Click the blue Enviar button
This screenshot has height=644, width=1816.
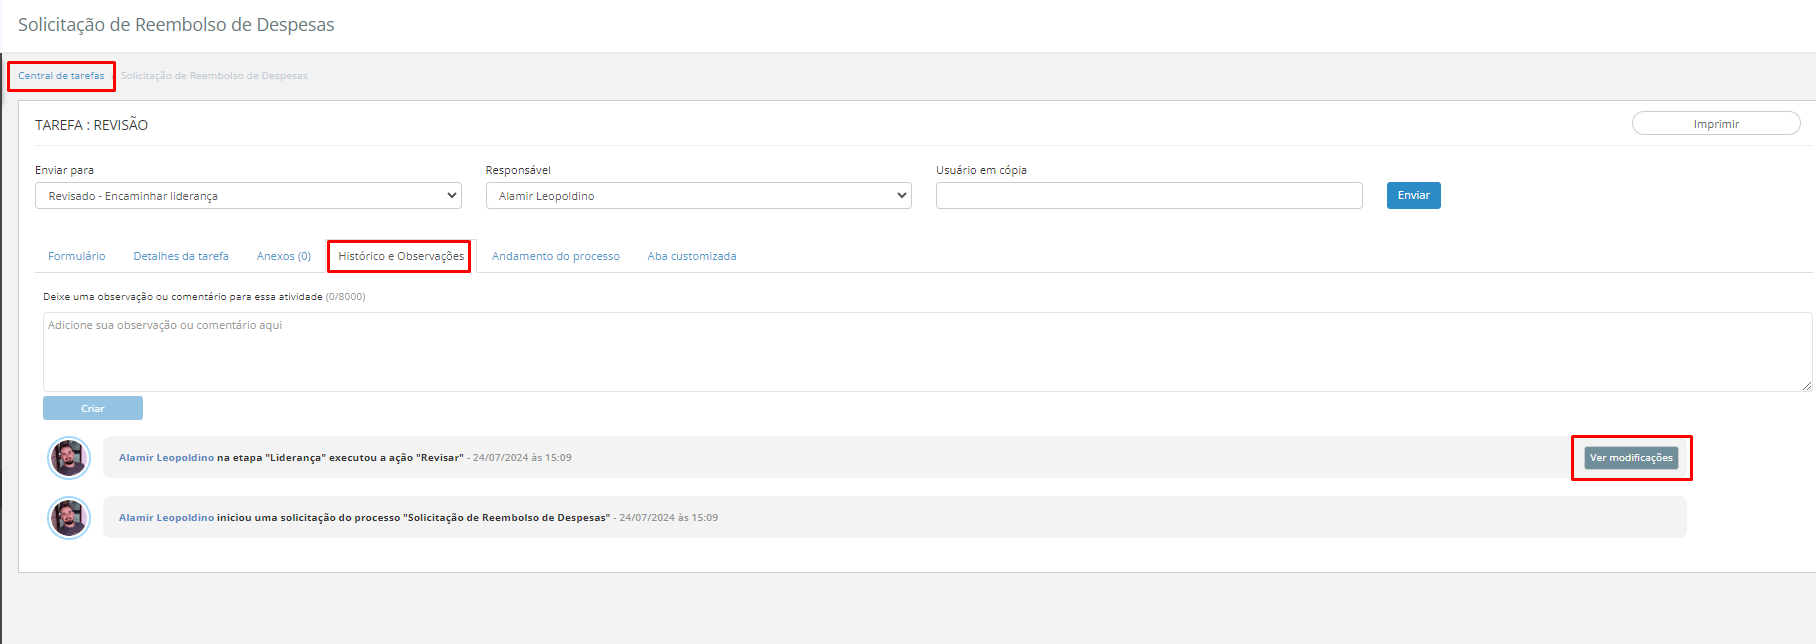point(1413,196)
